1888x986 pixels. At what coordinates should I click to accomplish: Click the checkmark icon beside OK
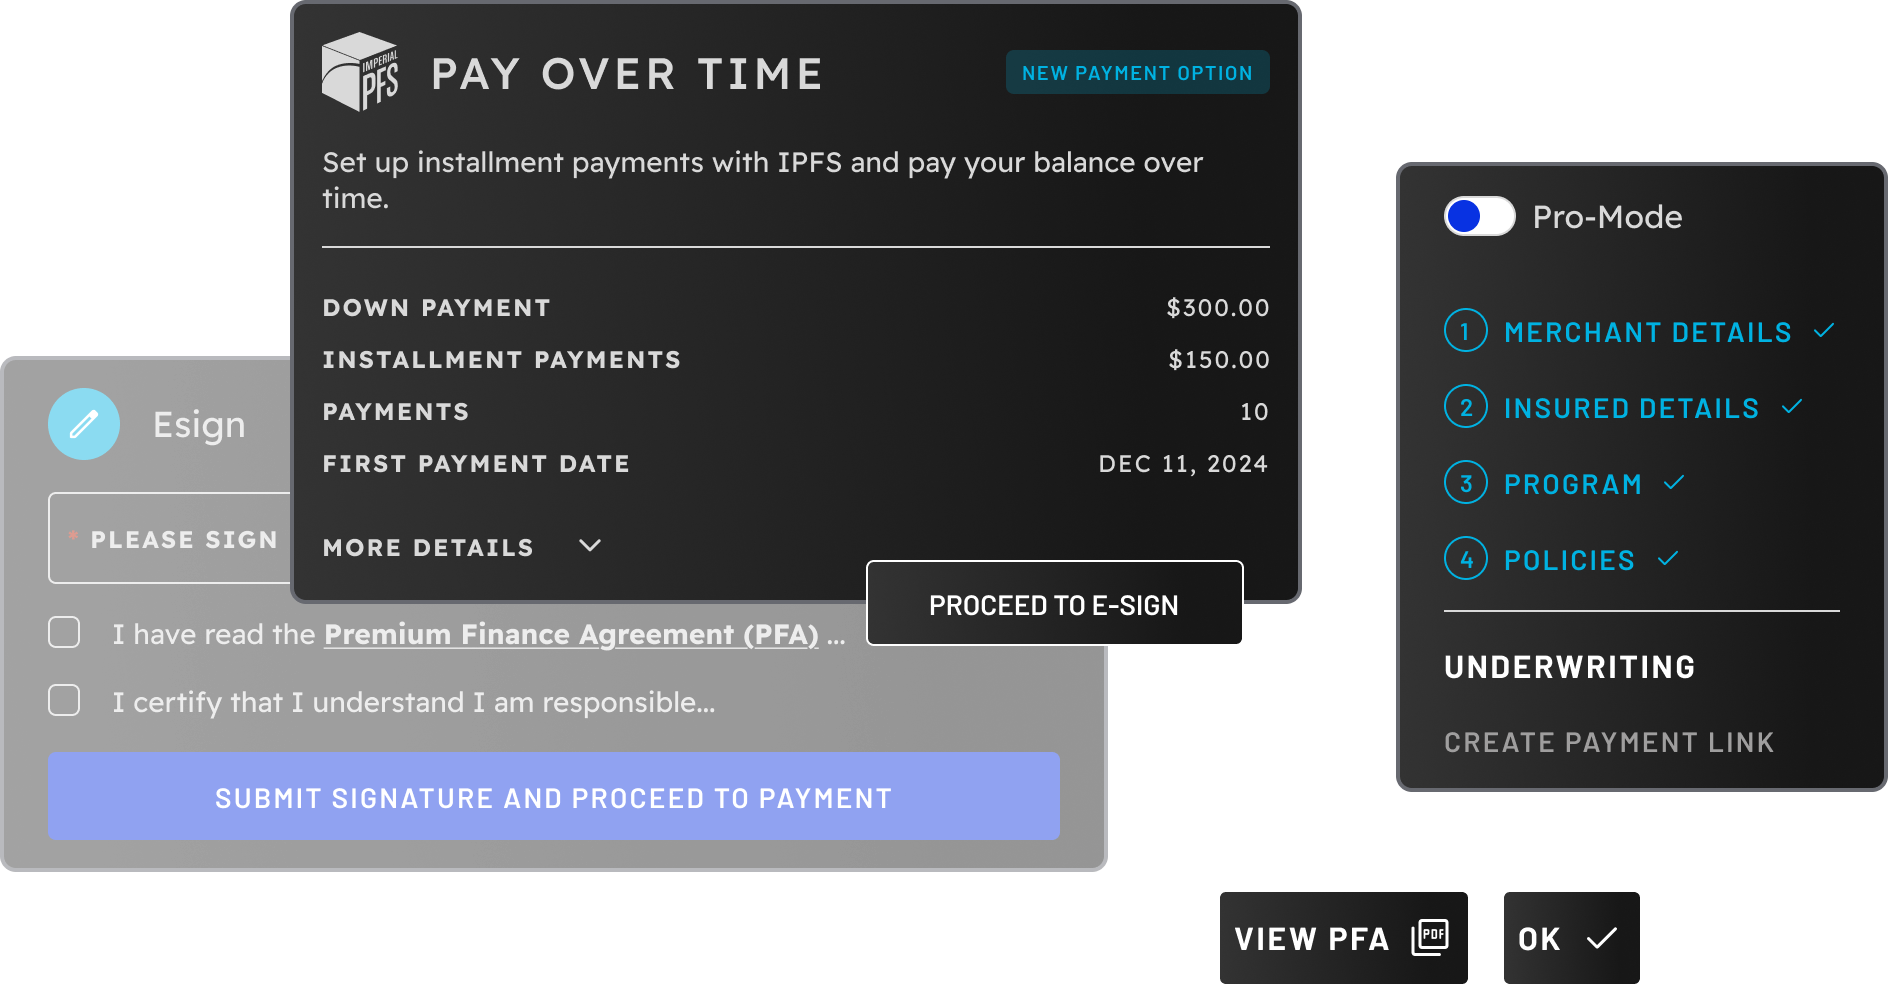click(x=1601, y=938)
